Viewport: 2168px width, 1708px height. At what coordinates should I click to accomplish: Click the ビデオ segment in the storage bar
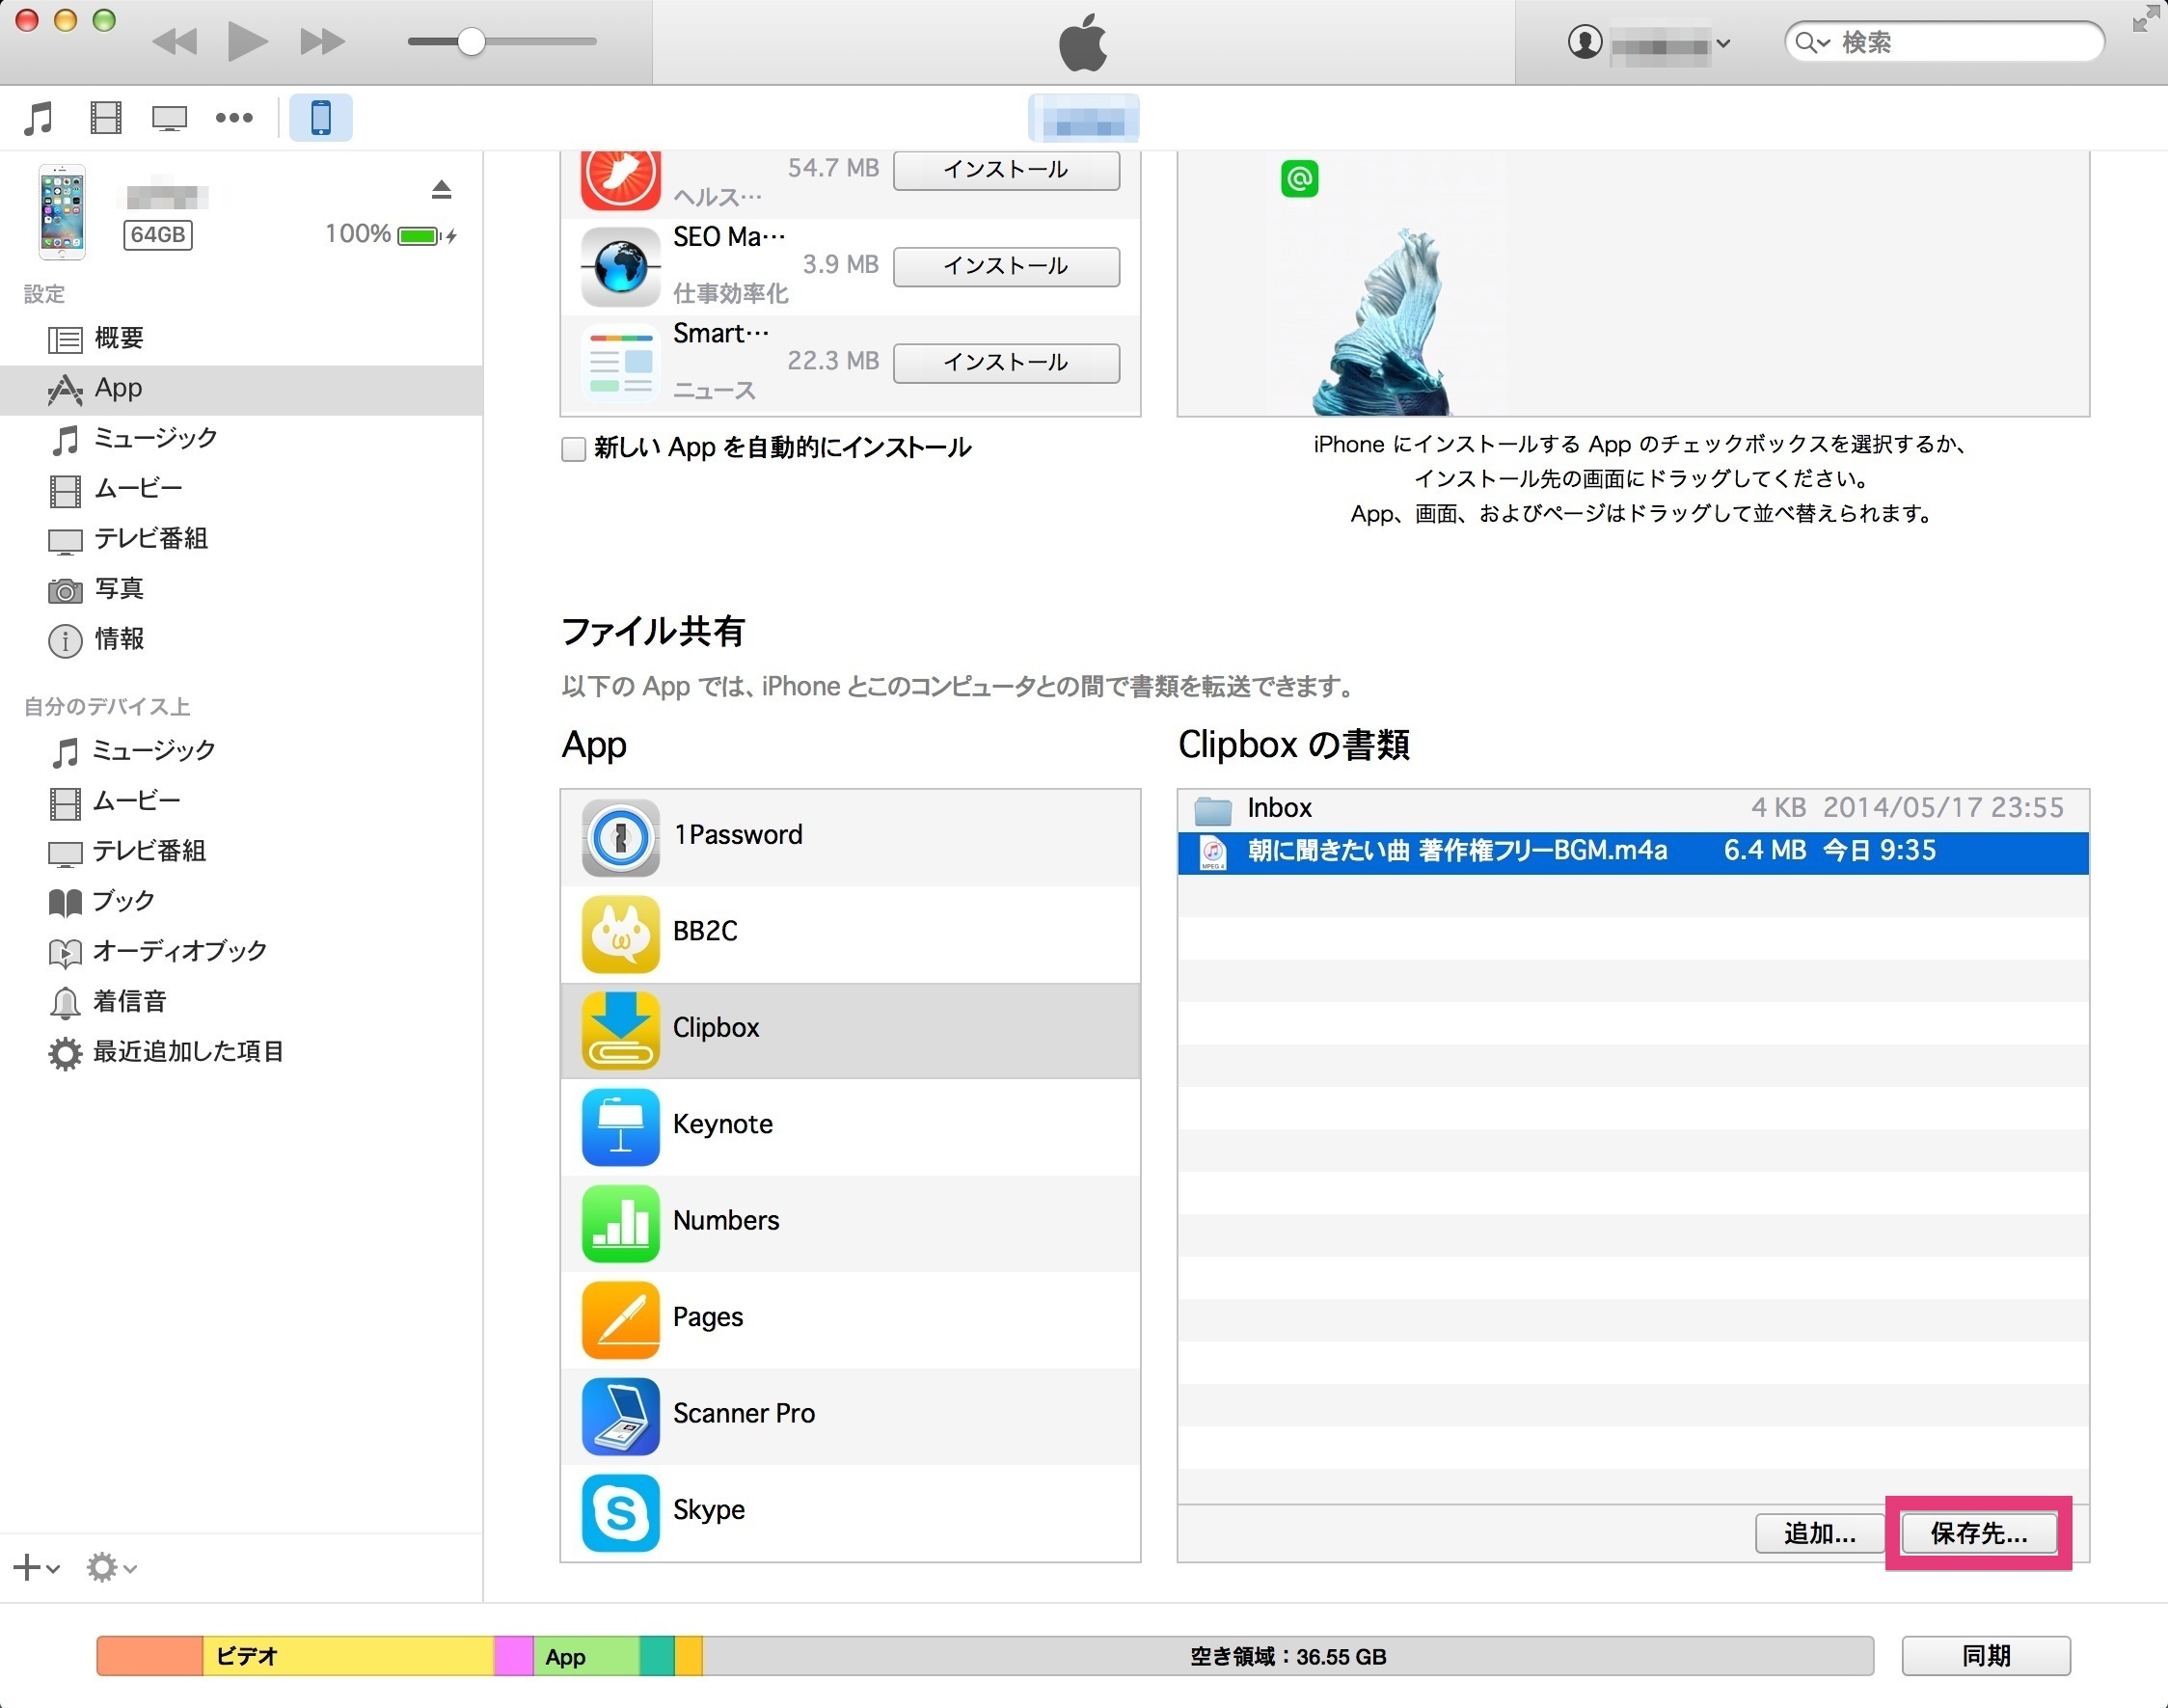pyautogui.click(x=348, y=1656)
